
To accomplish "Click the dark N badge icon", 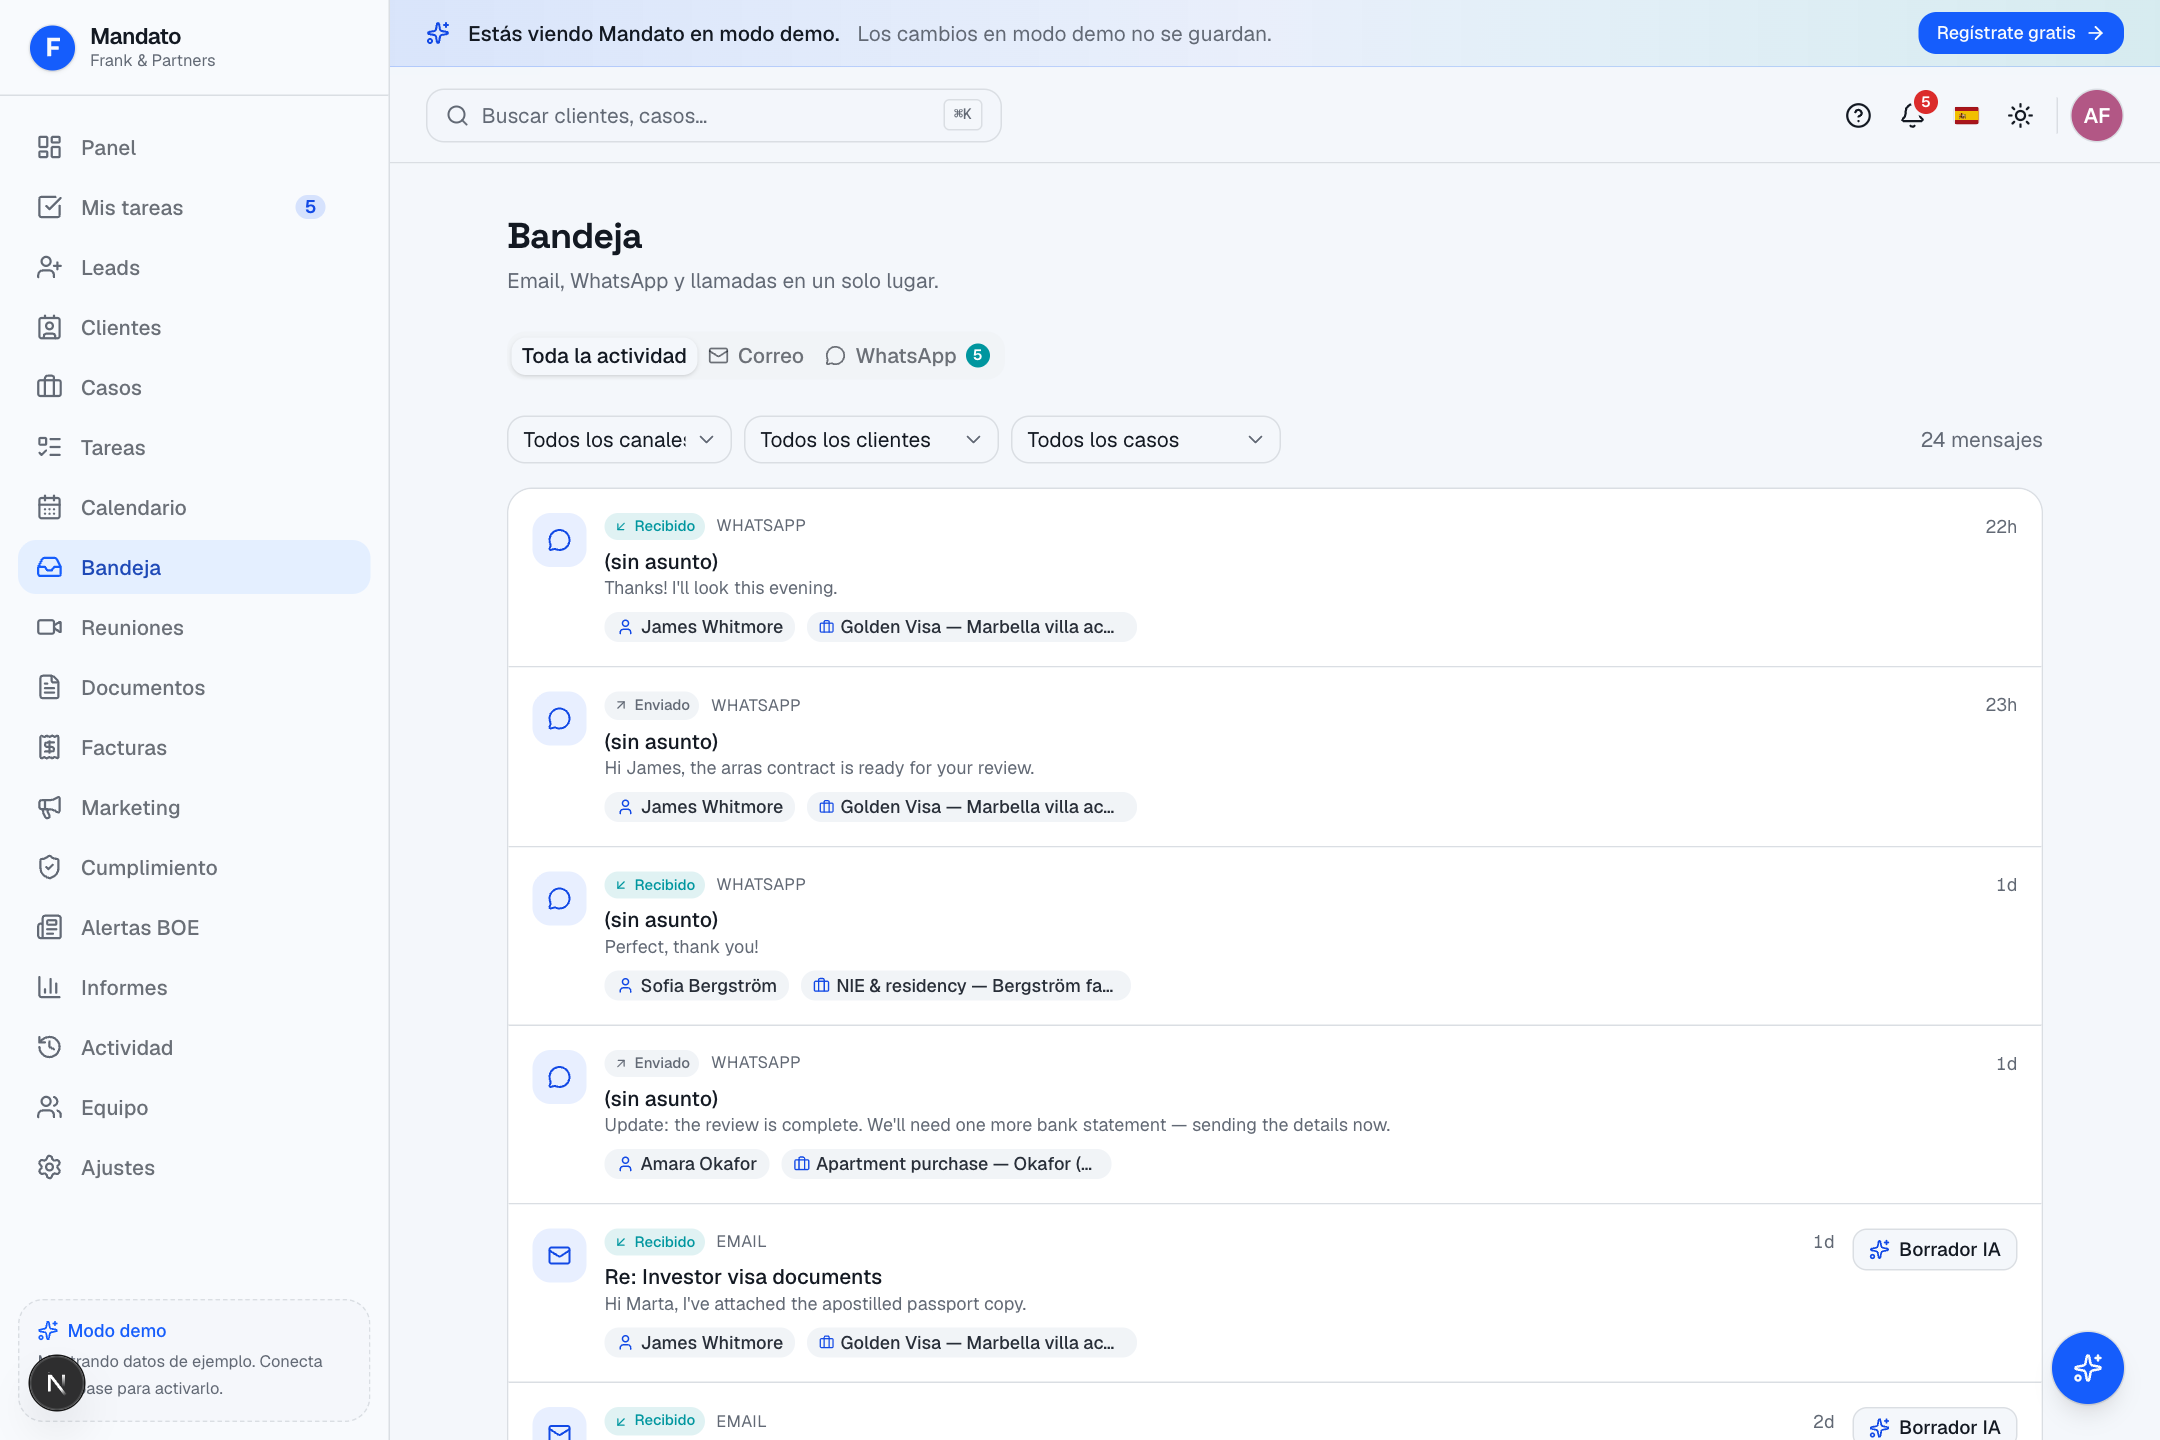I will 57,1383.
